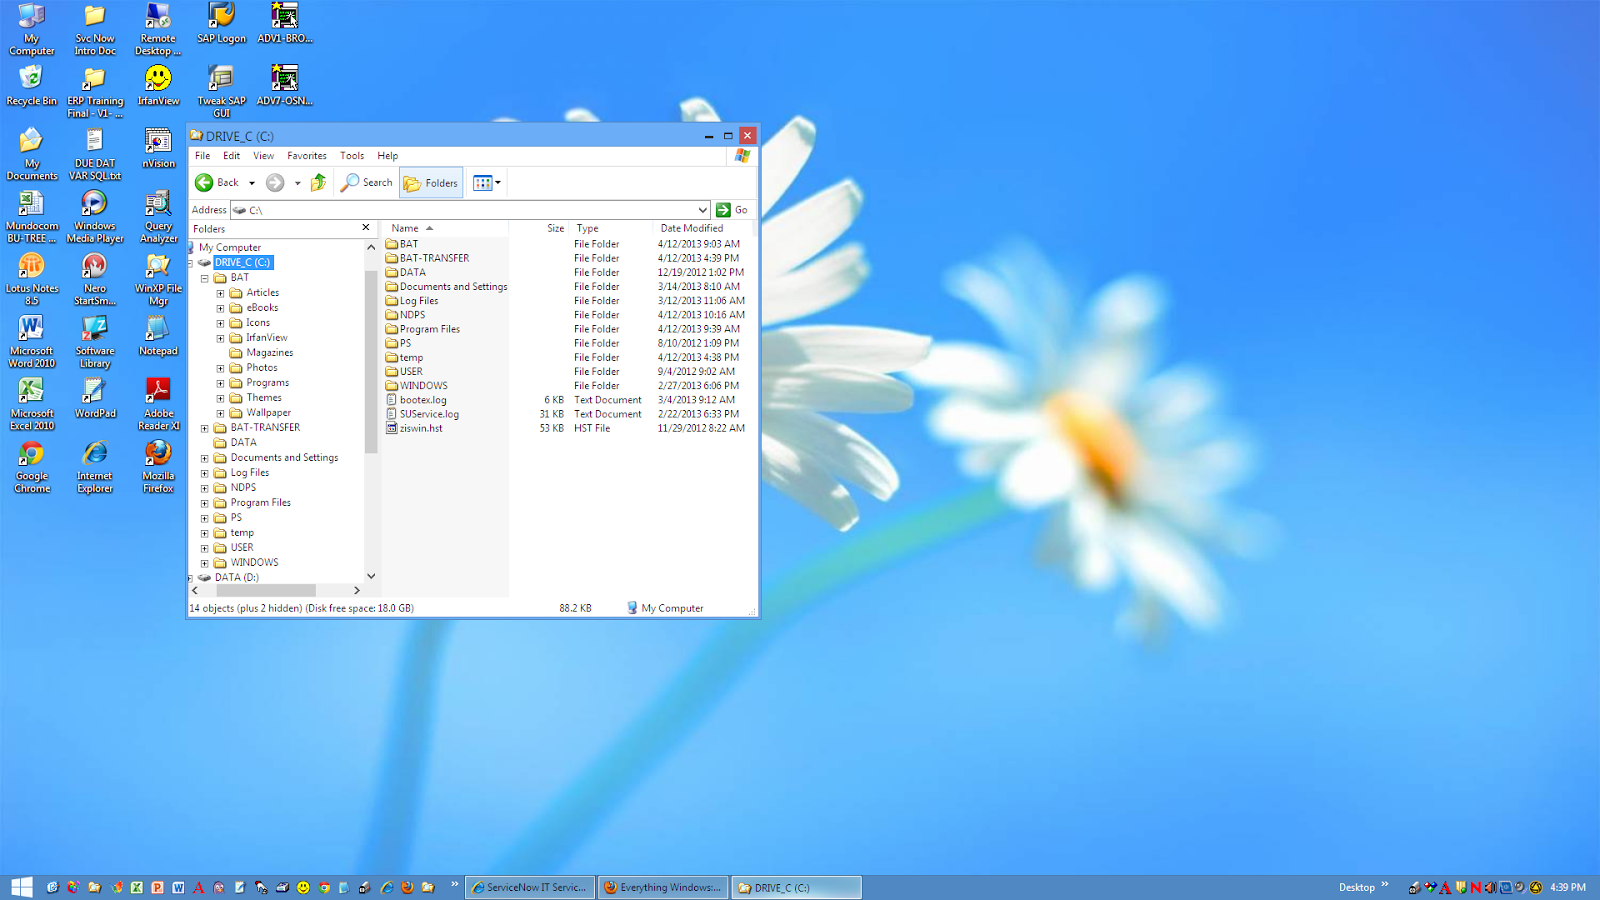The height and width of the screenshot is (900, 1600).
Task: Show hidden quick launch icons chevron
Action: (x=455, y=884)
